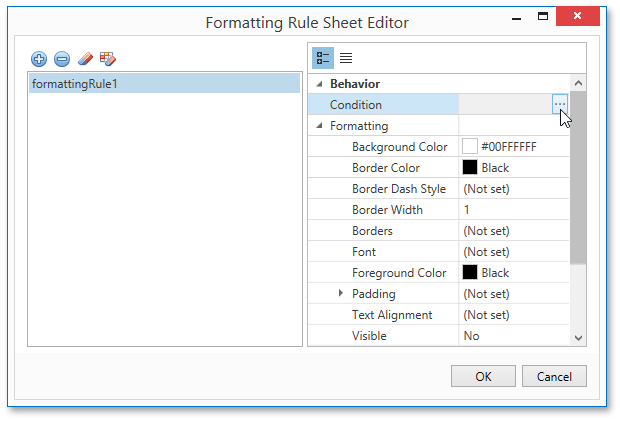Click the property grid scrollbar thumb
Screen dimensions: 620x421
tap(578, 177)
